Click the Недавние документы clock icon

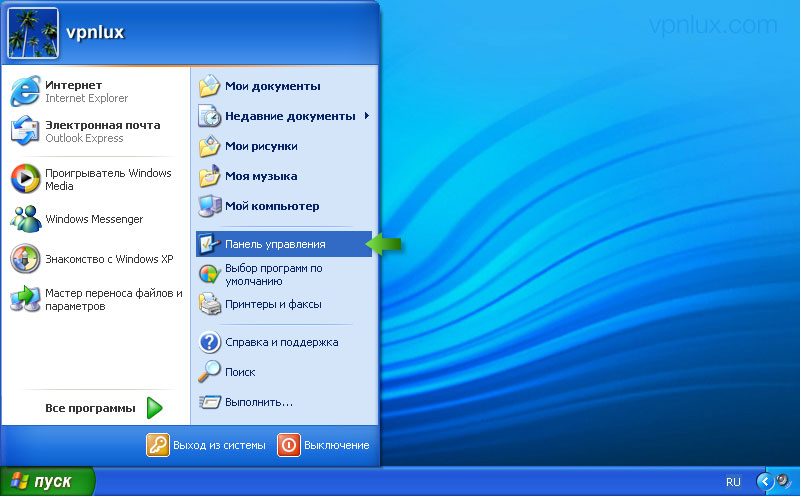tap(209, 116)
